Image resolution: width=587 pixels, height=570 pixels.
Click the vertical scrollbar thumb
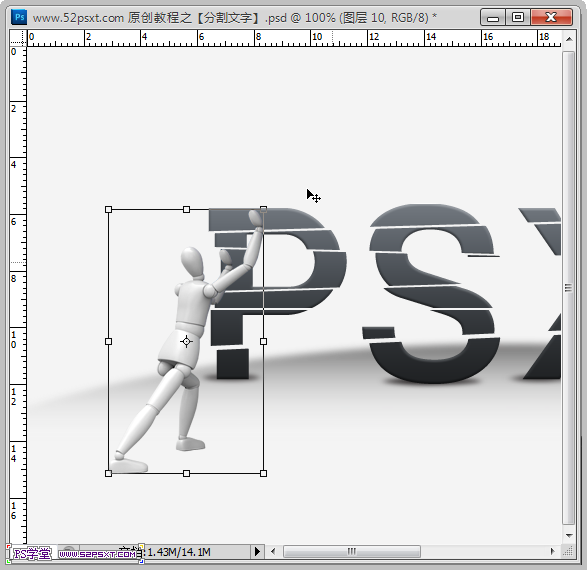click(x=568, y=287)
